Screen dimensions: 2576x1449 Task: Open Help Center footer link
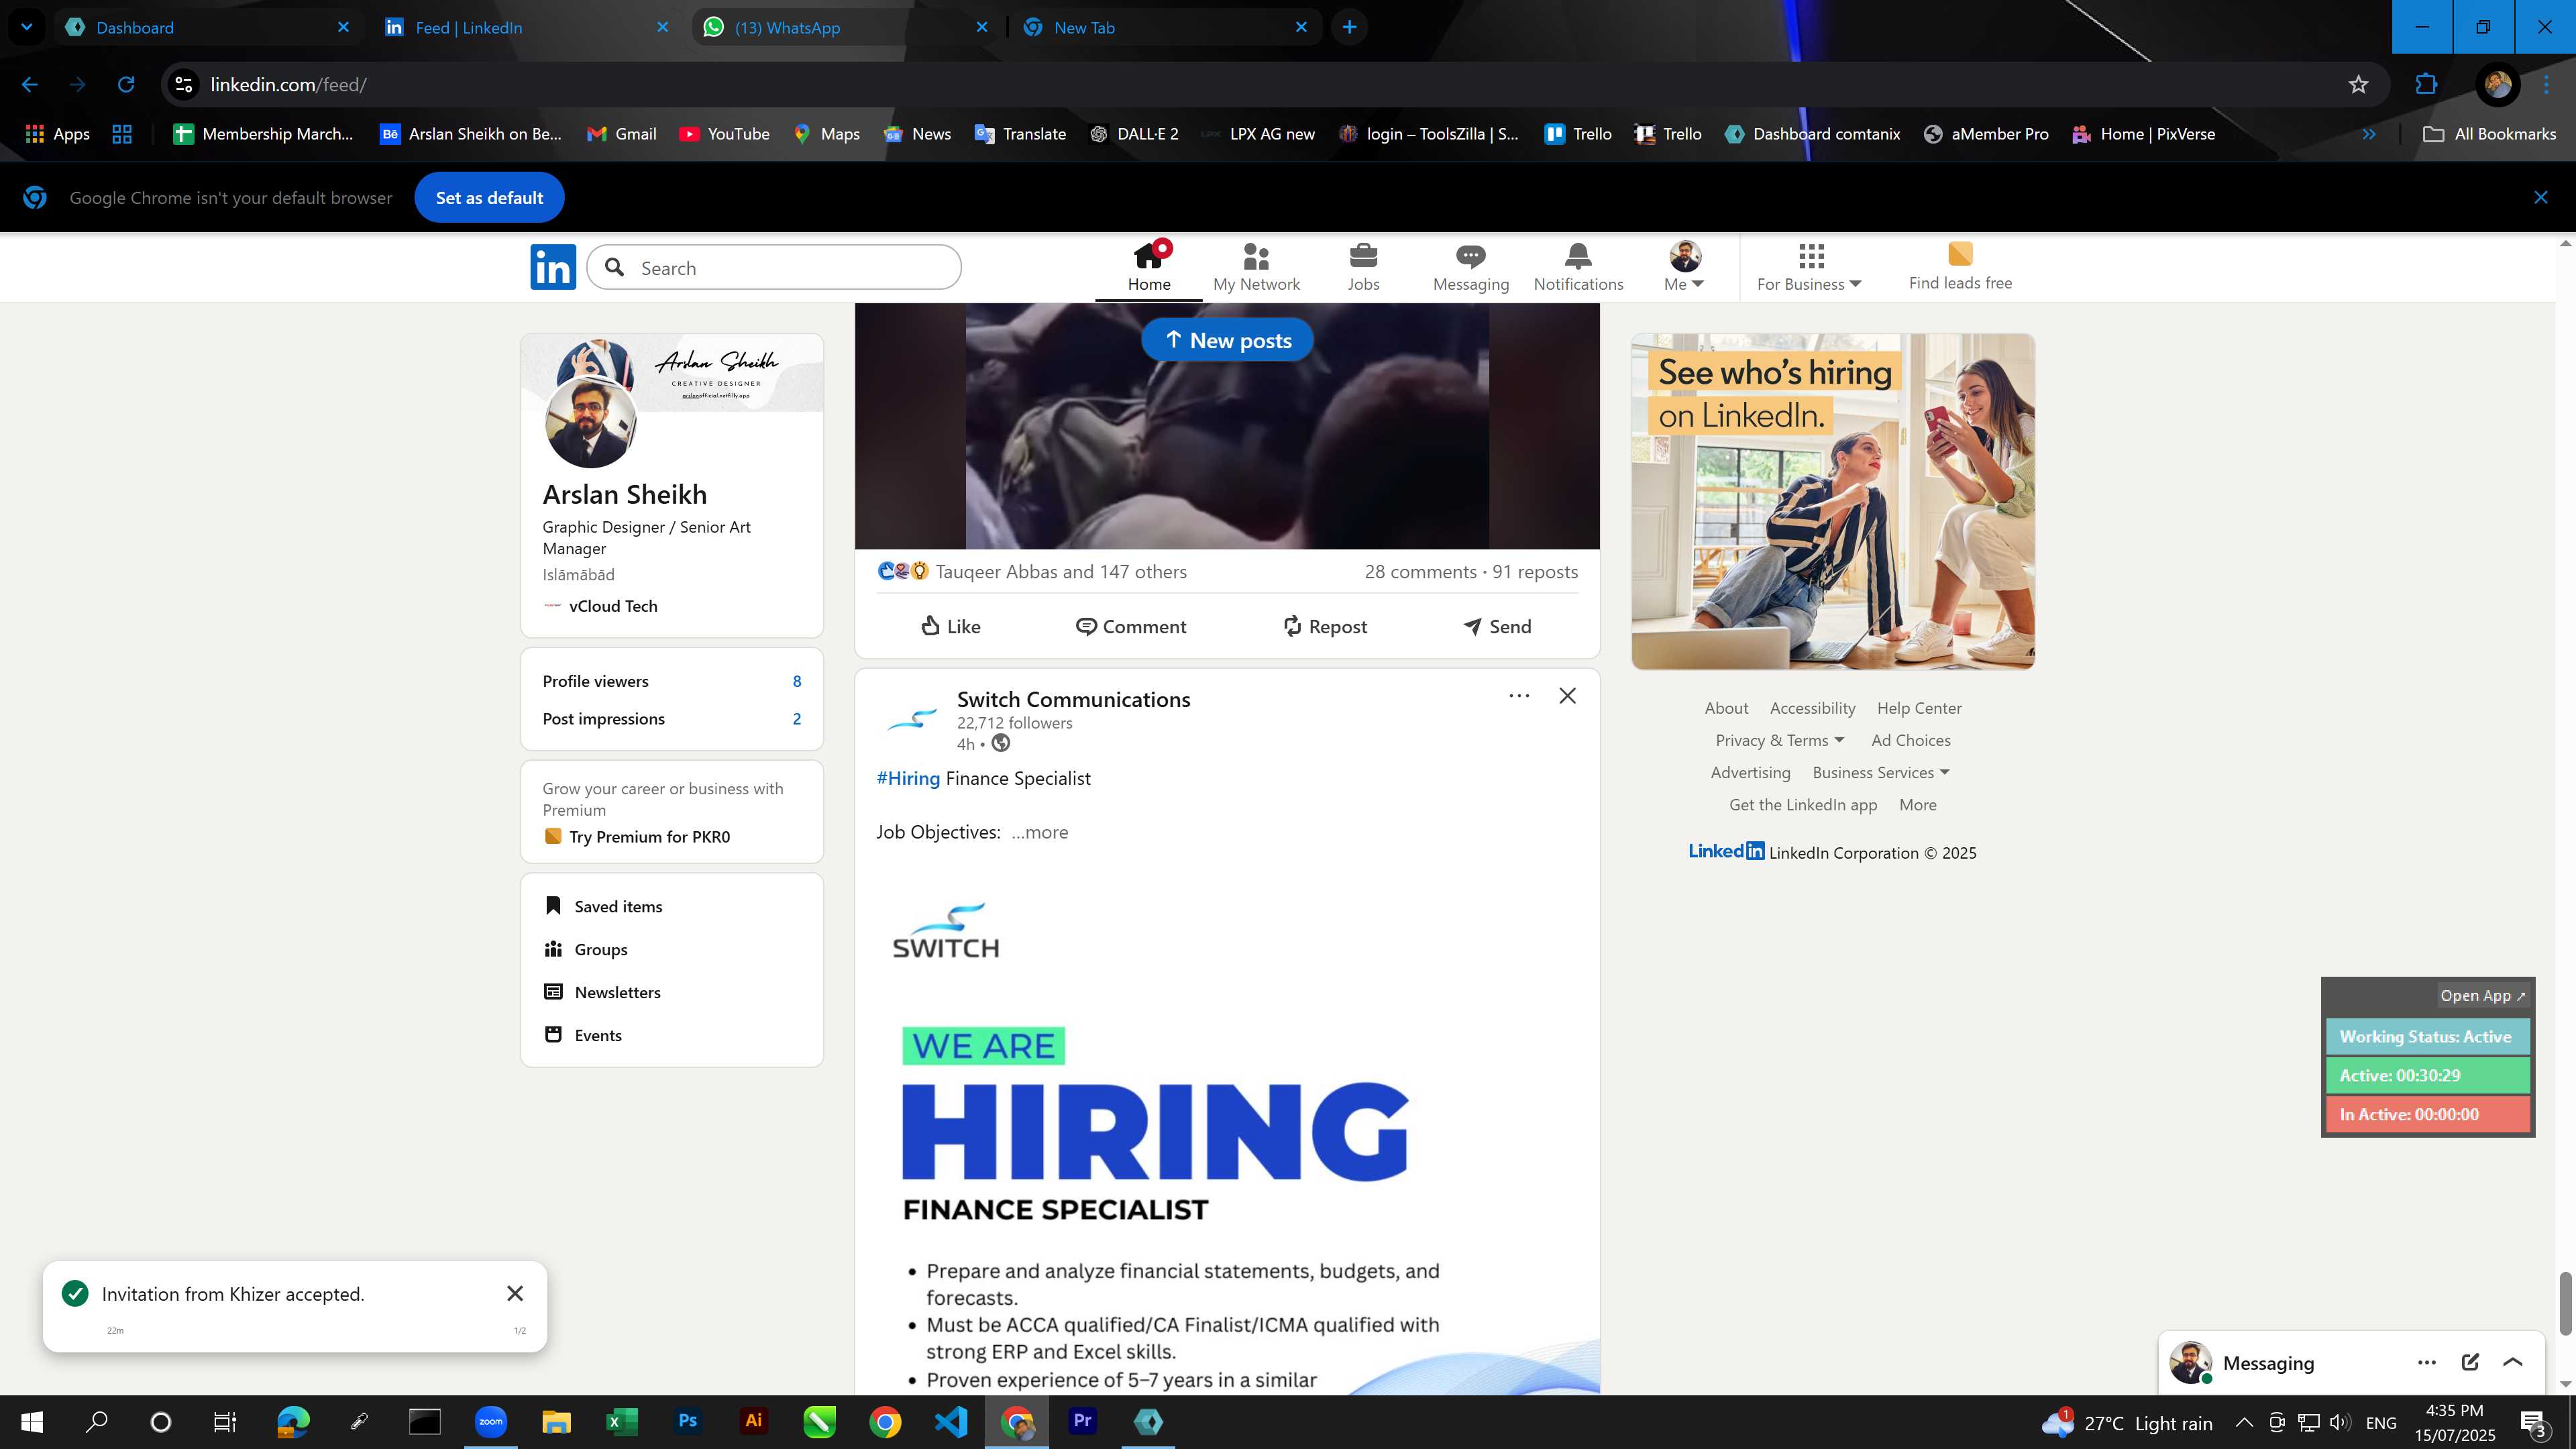(1919, 708)
